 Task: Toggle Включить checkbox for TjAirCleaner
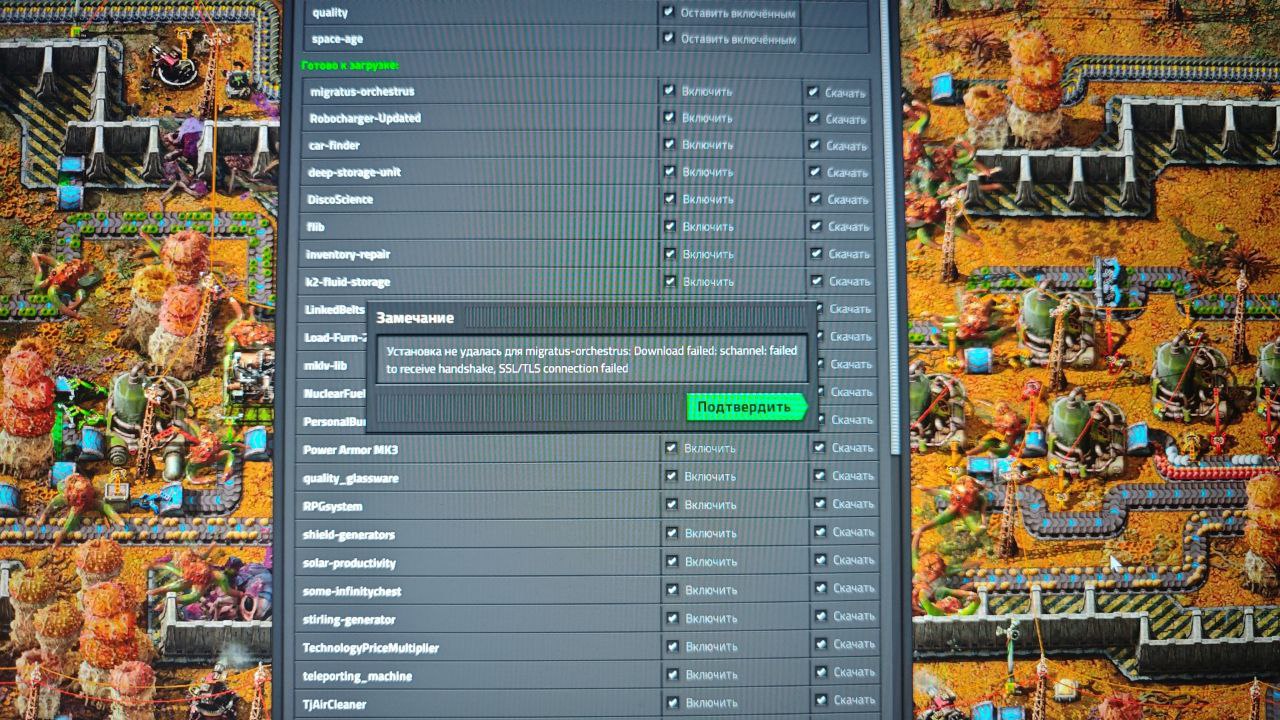tap(672, 703)
